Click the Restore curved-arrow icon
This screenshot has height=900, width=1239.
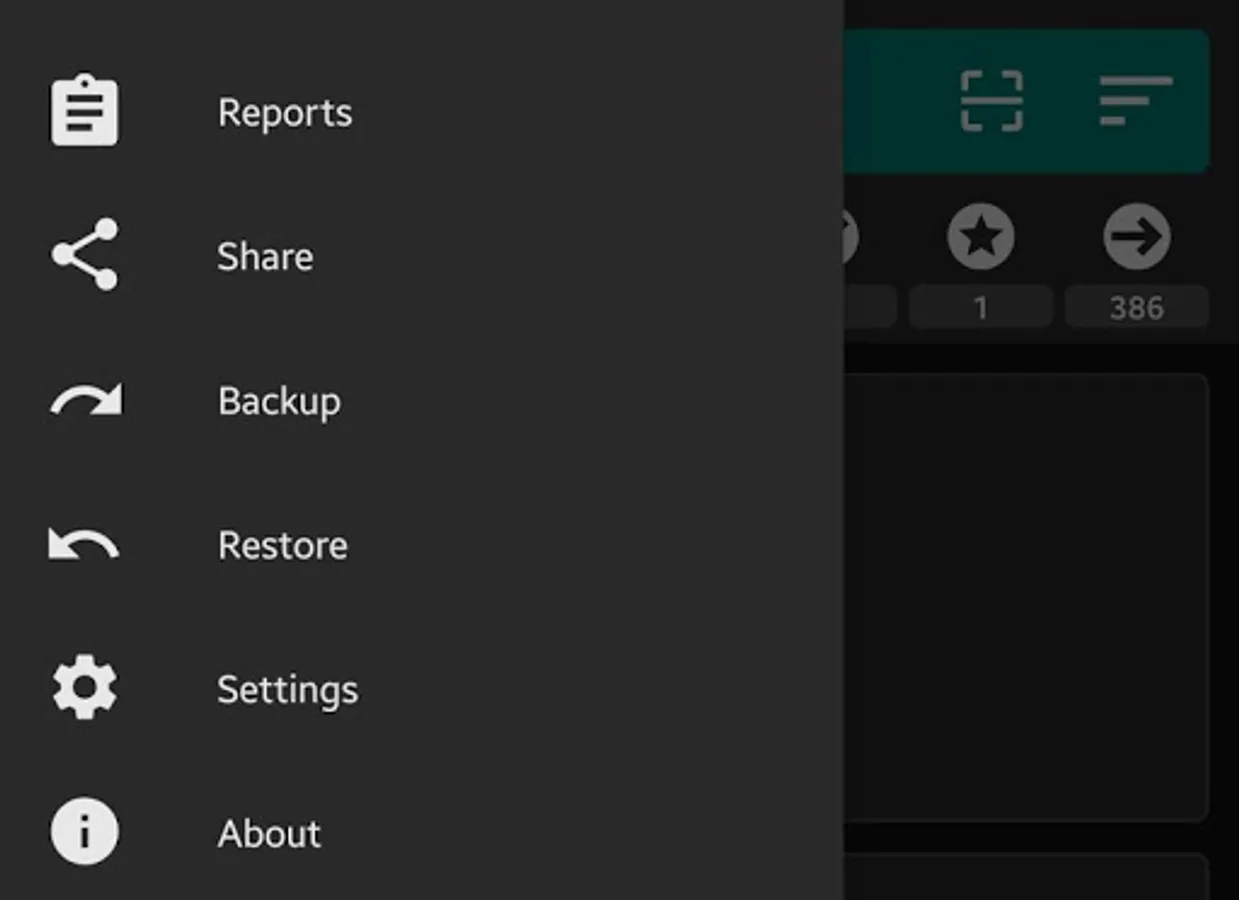pos(84,544)
